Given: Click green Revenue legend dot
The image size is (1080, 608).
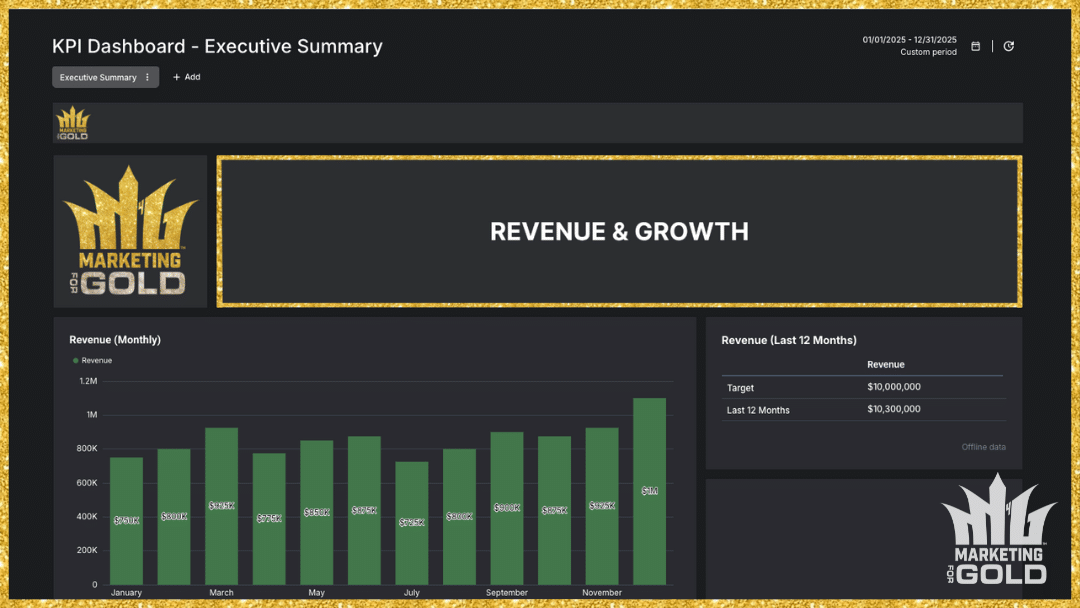Looking at the screenshot, I should tap(75, 360).
